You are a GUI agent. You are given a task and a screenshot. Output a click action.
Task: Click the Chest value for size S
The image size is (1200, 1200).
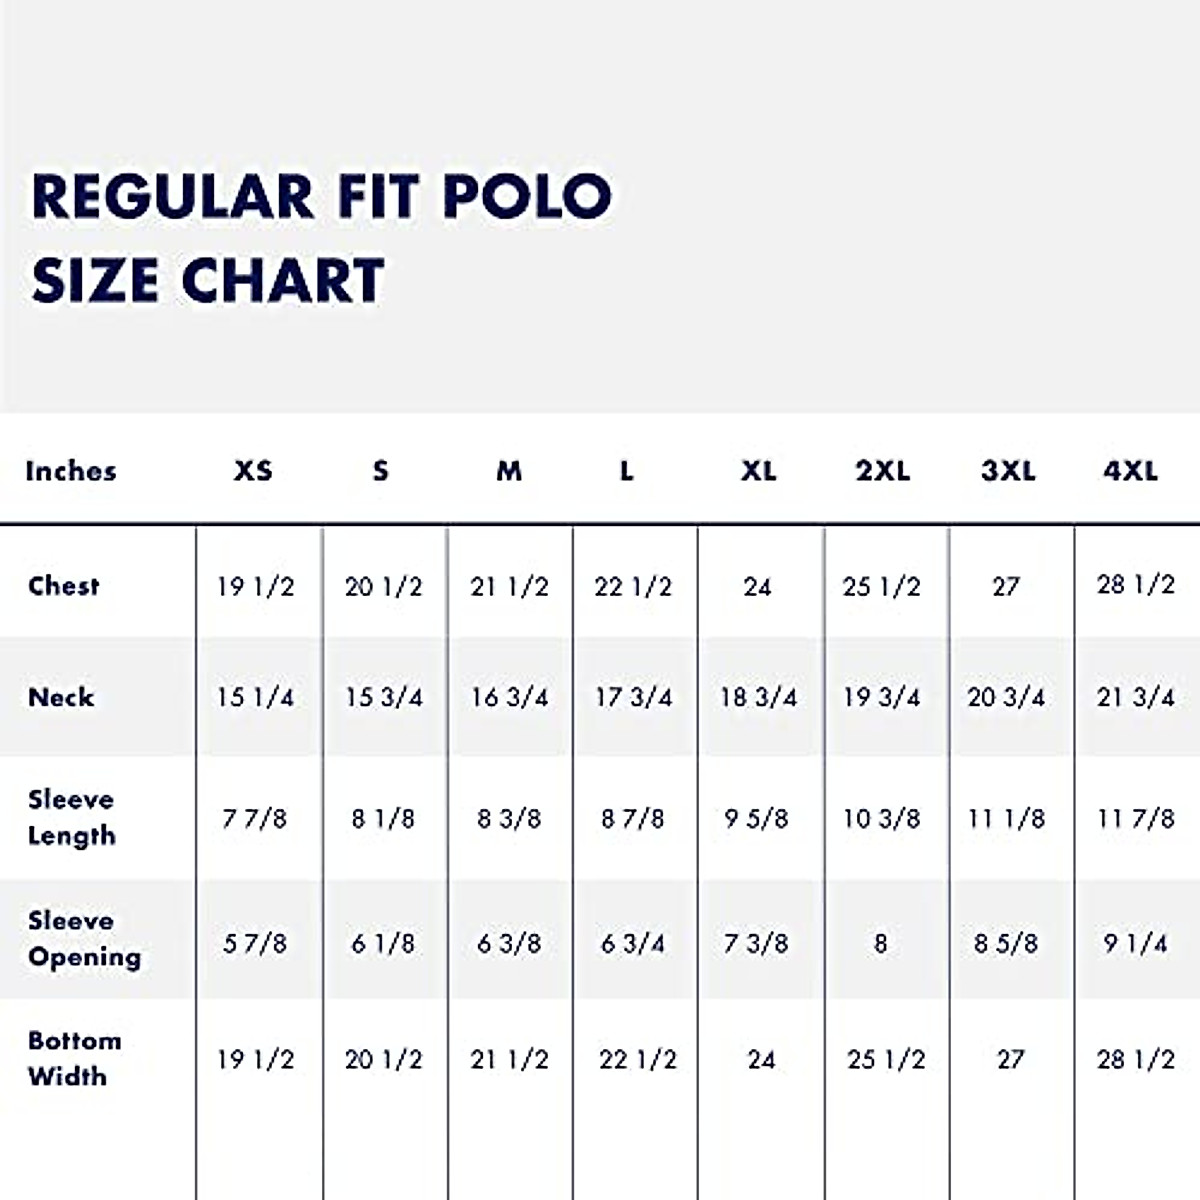point(383,587)
